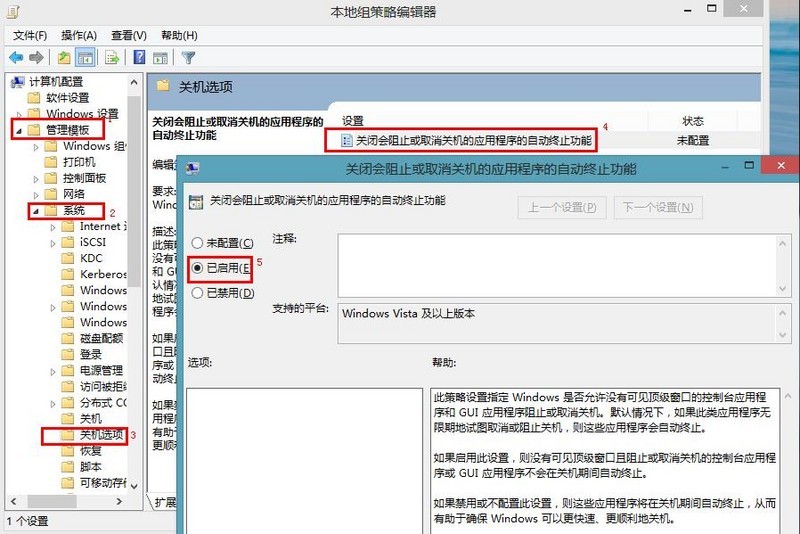Click the 上一个设置(P) button
The image size is (800, 534).
click(x=562, y=208)
